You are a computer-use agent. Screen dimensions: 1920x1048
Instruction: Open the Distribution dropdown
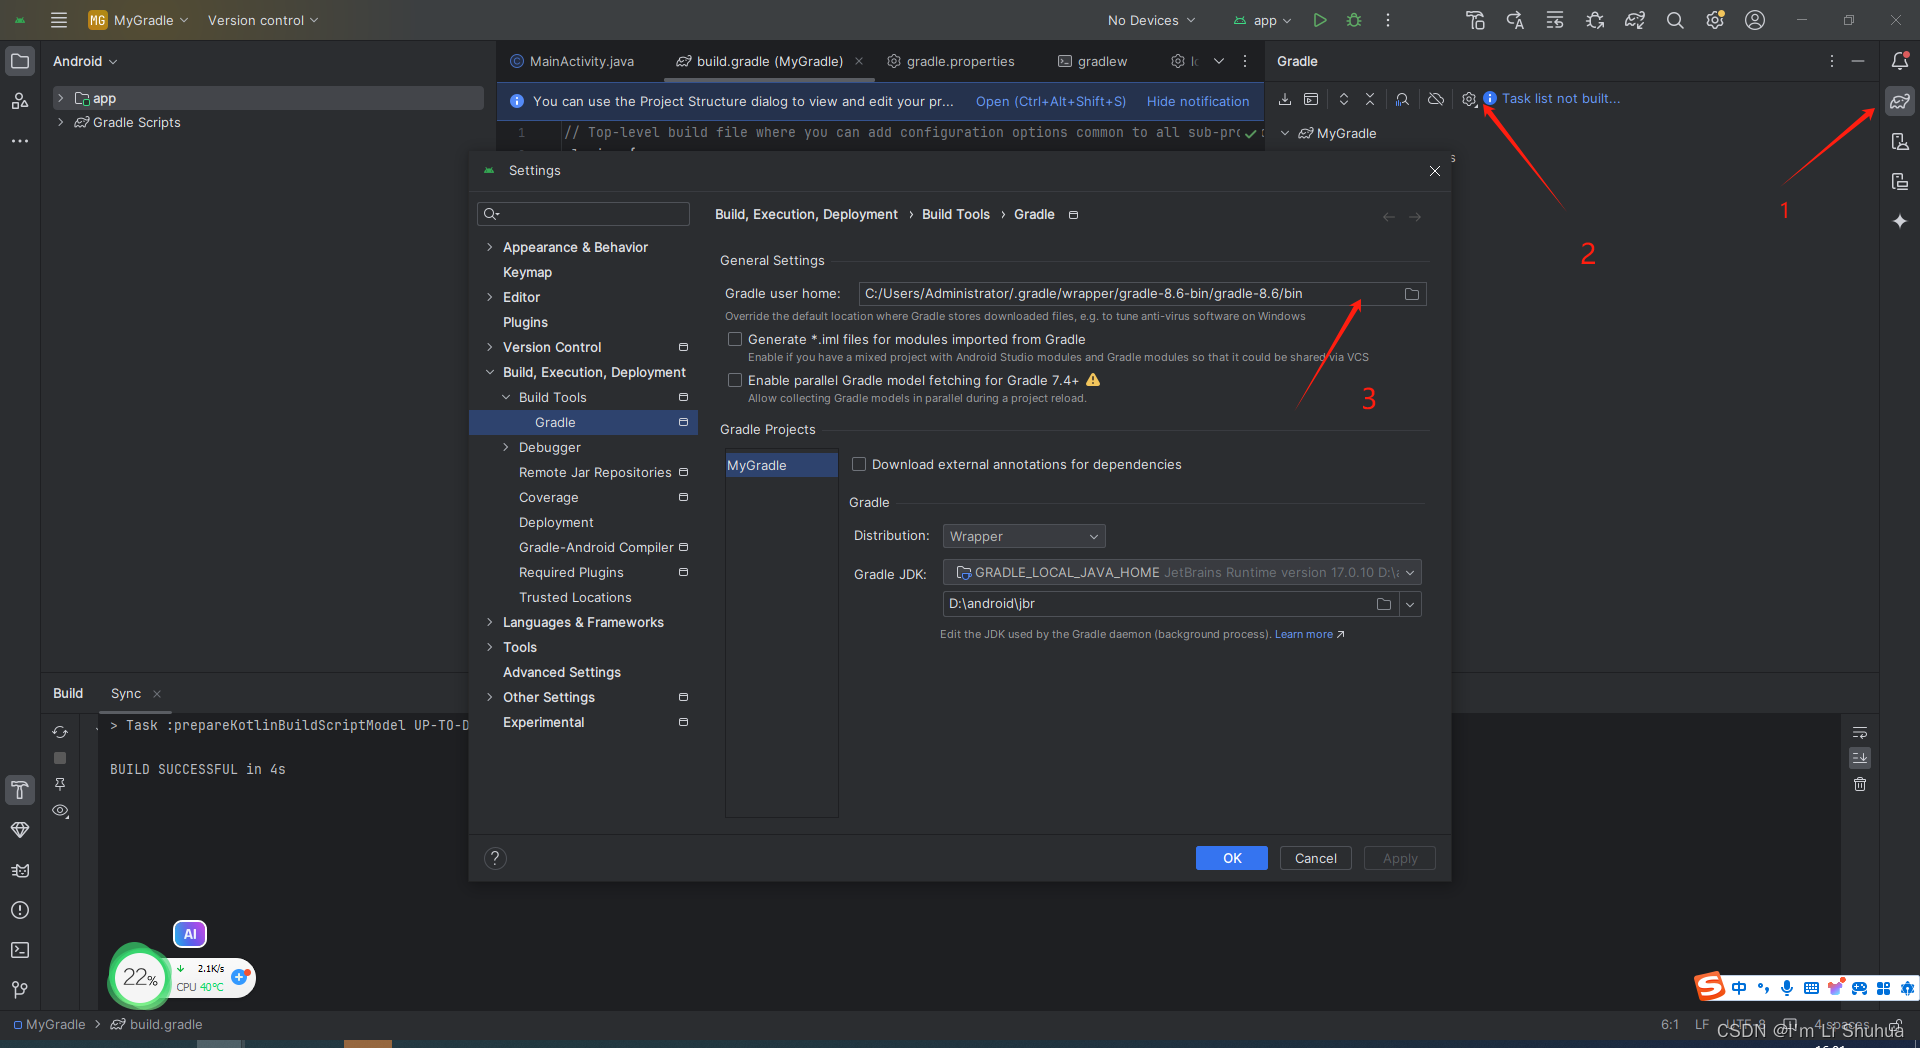pos(1022,536)
